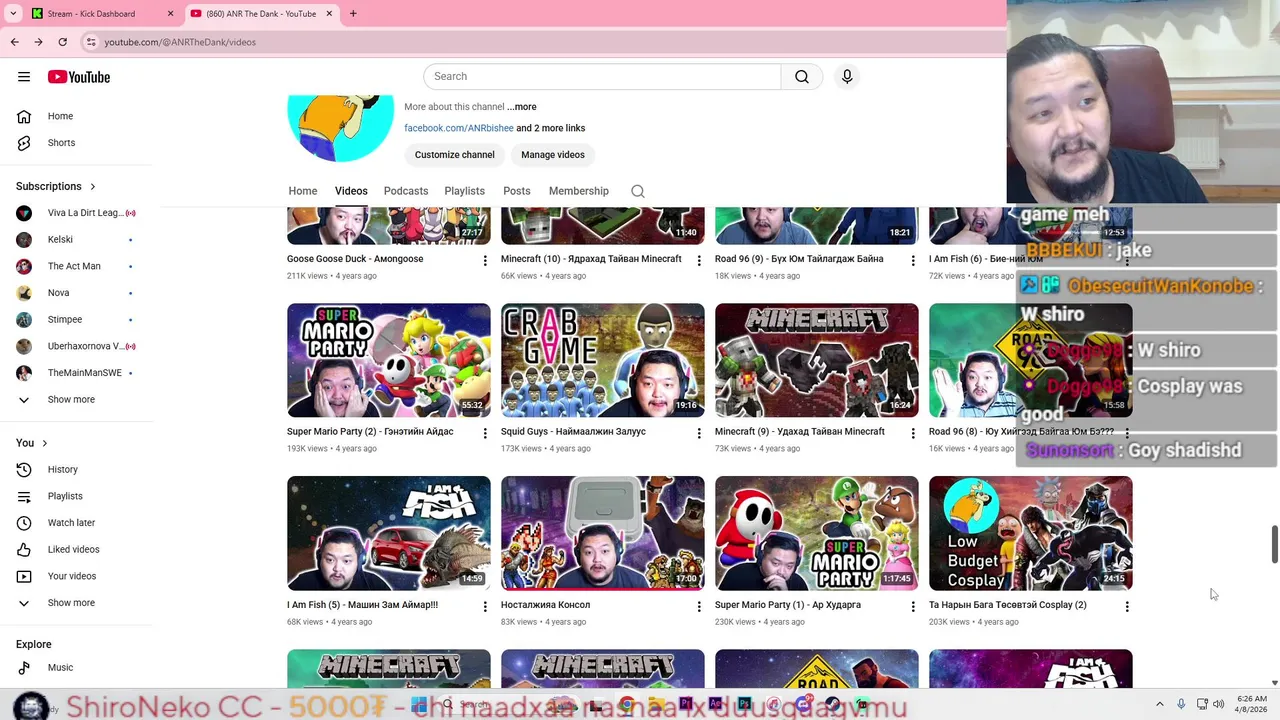This screenshot has width=1280, height=720.
Task: Go forward in the browser
Action: [38, 42]
